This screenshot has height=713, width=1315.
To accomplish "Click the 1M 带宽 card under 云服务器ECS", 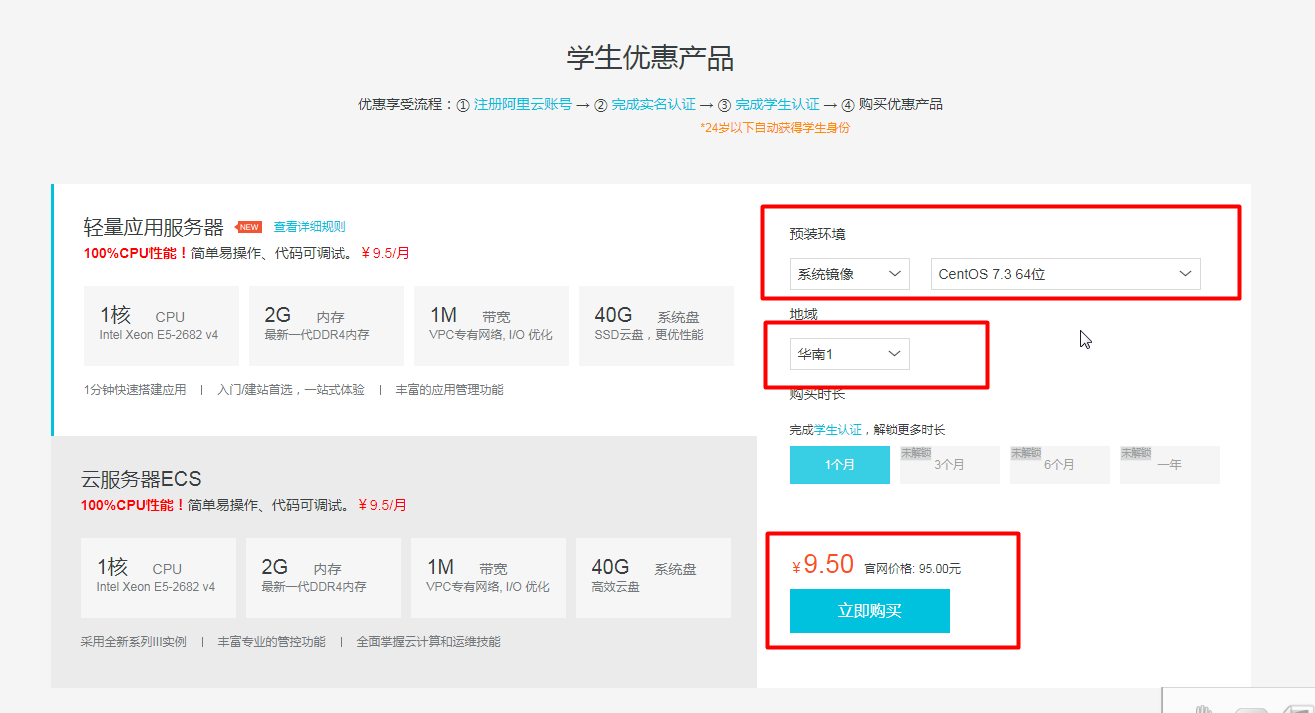I will tap(488, 578).
